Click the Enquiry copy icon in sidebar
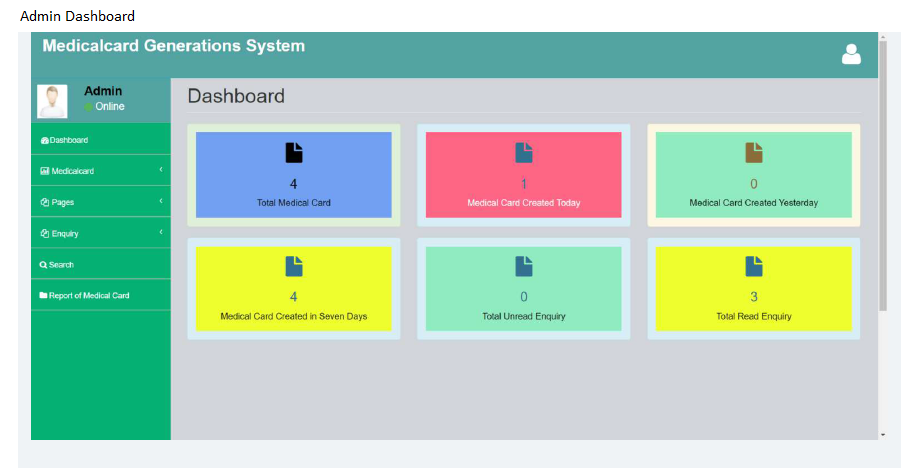Image resolution: width=917 pixels, height=468 pixels. 44,233
